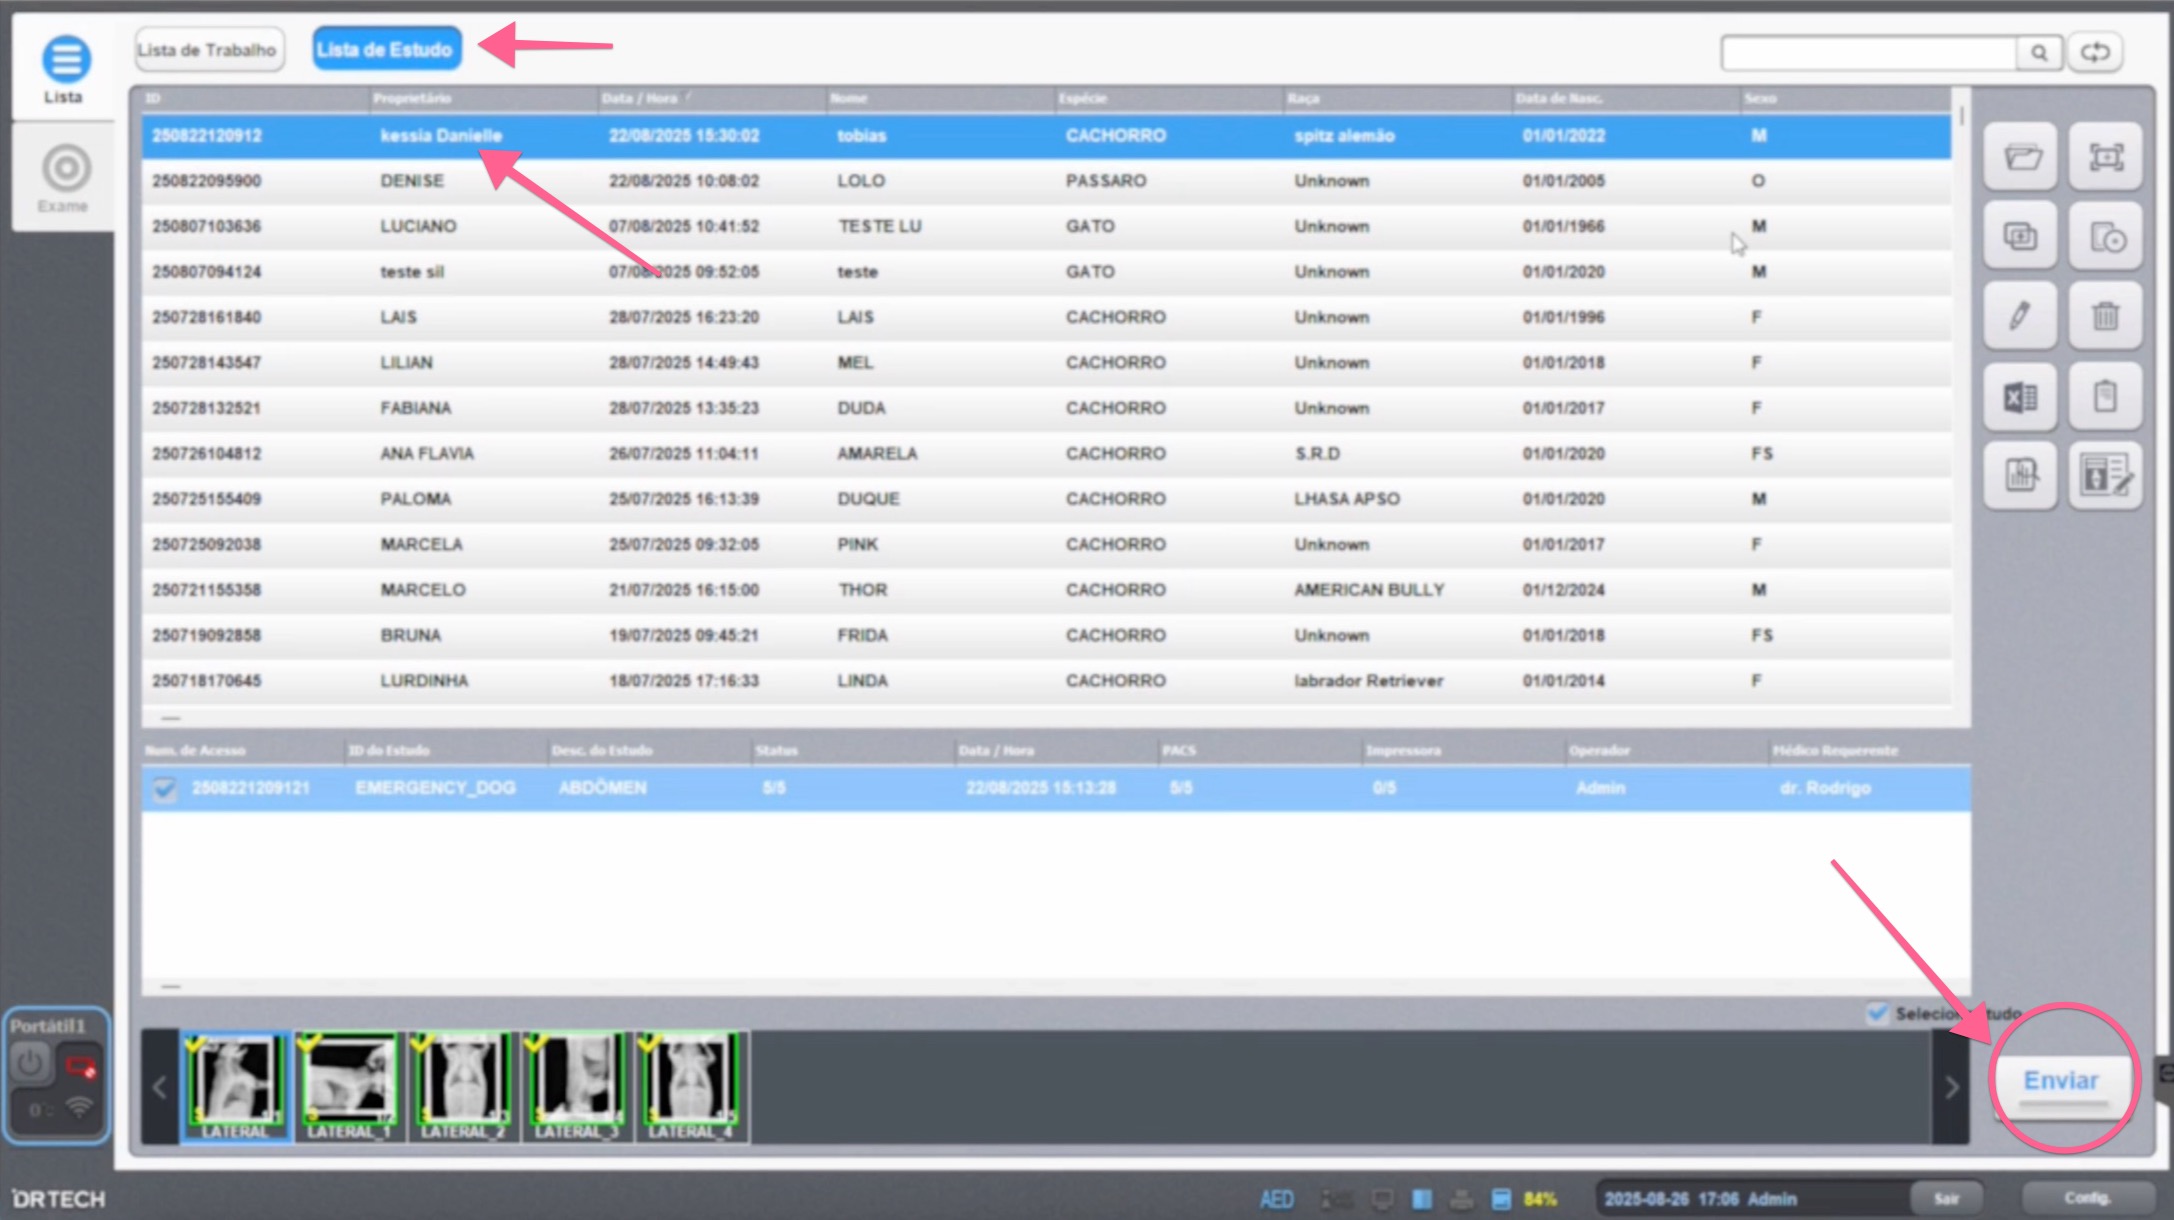Copy the study with the duplicate icon
This screenshot has width=2174, height=1220.
click(x=2019, y=237)
